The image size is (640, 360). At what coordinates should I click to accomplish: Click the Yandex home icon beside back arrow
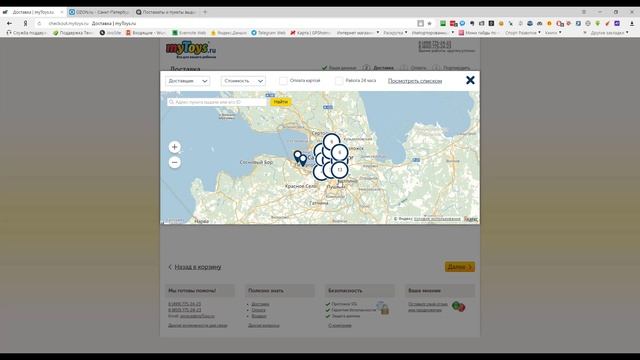(25, 24)
